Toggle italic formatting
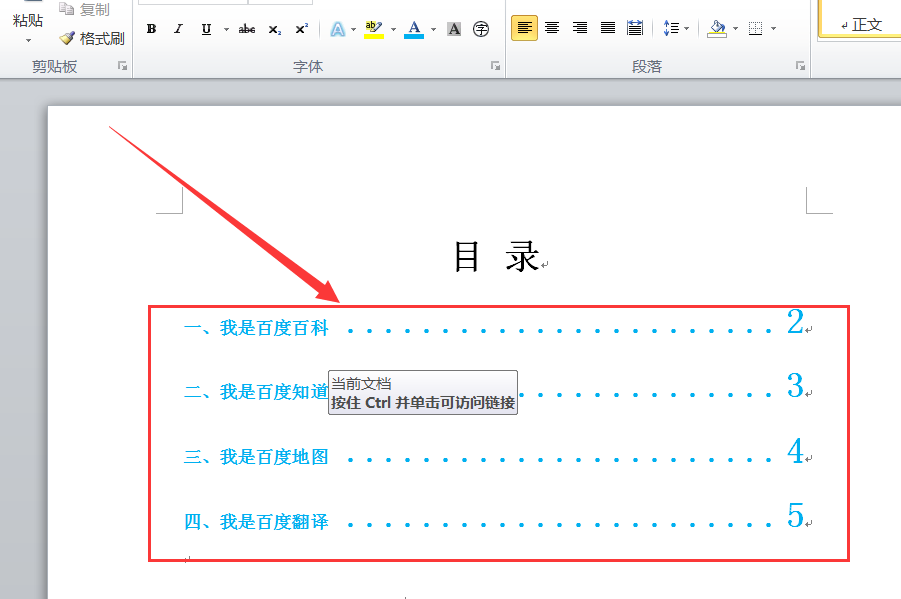Screen dimensions: 901x599 (x=179, y=29)
